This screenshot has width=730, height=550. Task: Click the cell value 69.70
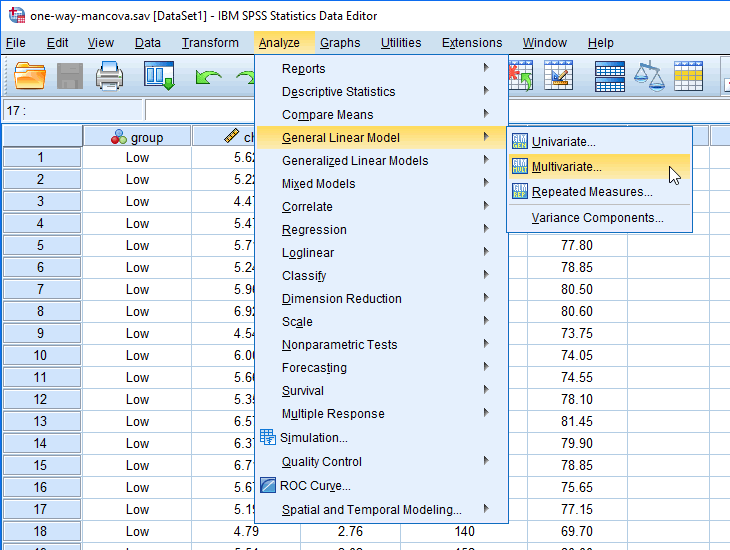577,531
